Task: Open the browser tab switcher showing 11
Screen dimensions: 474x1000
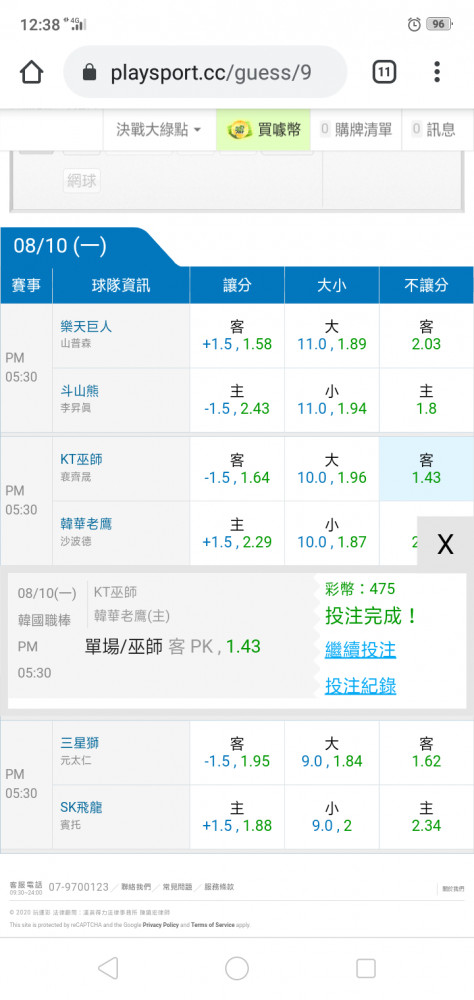Action: pyautogui.click(x=384, y=72)
